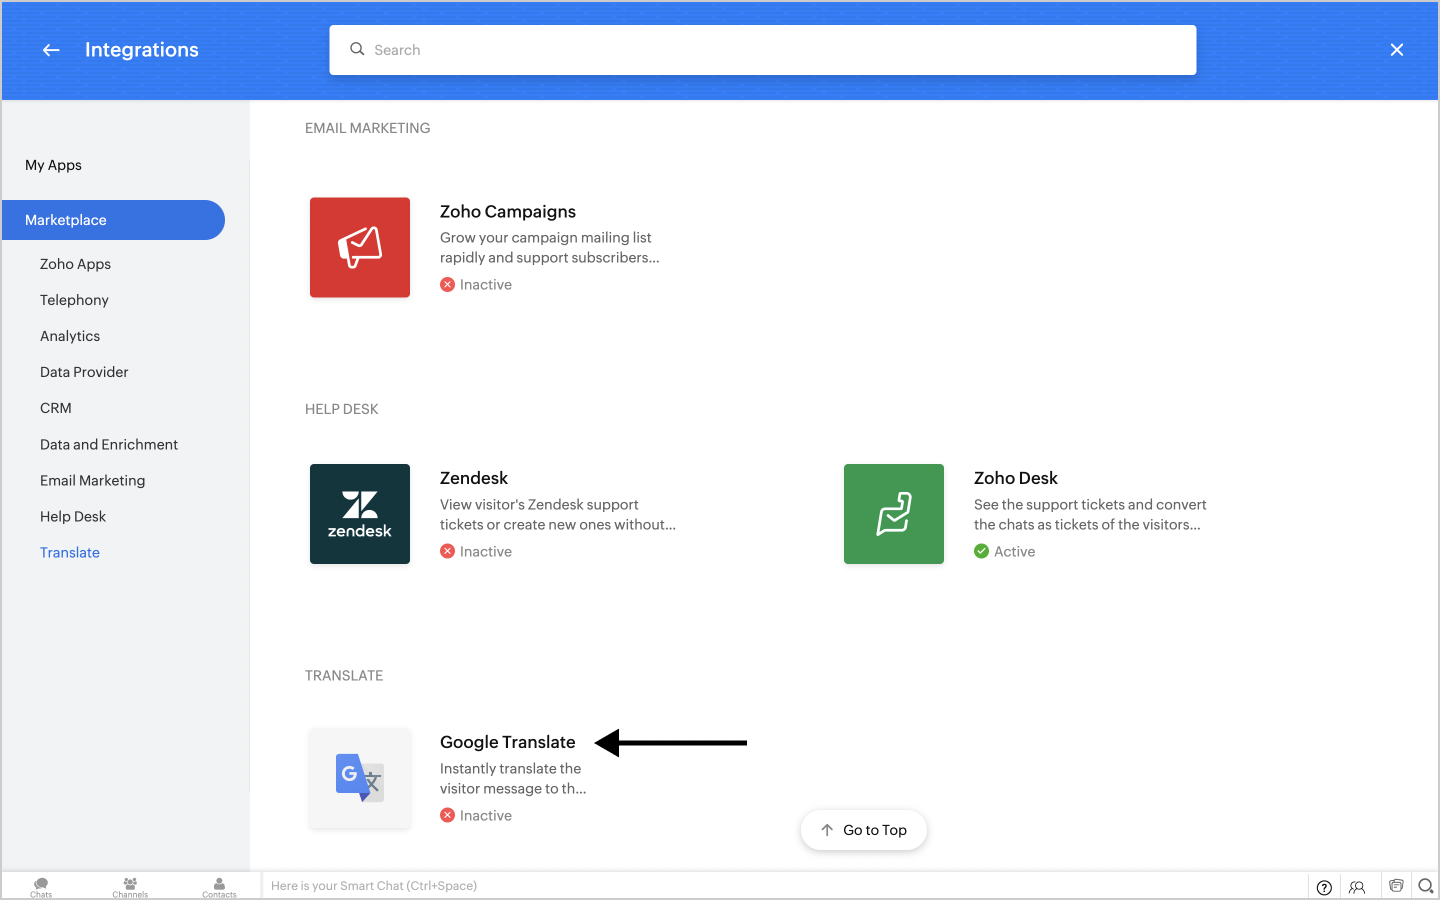Click the Zendesk logo tile
This screenshot has height=900, width=1440.
[360, 514]
